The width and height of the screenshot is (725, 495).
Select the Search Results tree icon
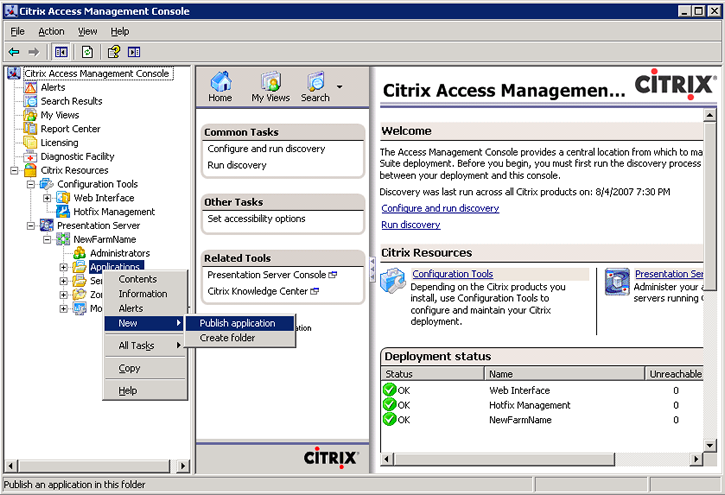pyautogui.click(x=31, y=101)
